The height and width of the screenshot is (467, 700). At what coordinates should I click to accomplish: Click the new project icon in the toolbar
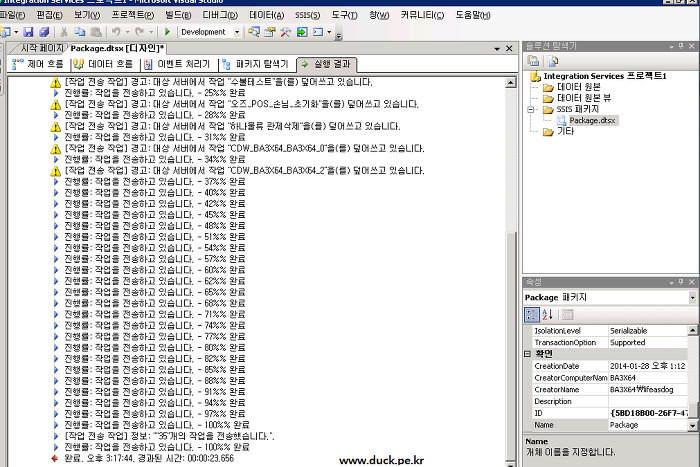(5, 32)
